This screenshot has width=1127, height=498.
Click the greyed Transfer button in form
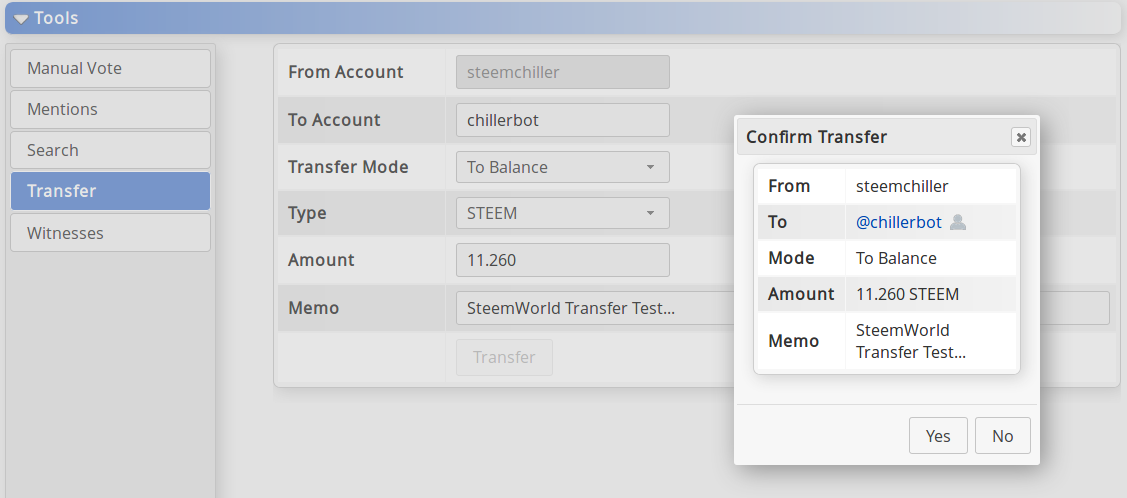[x=505, y=357]
